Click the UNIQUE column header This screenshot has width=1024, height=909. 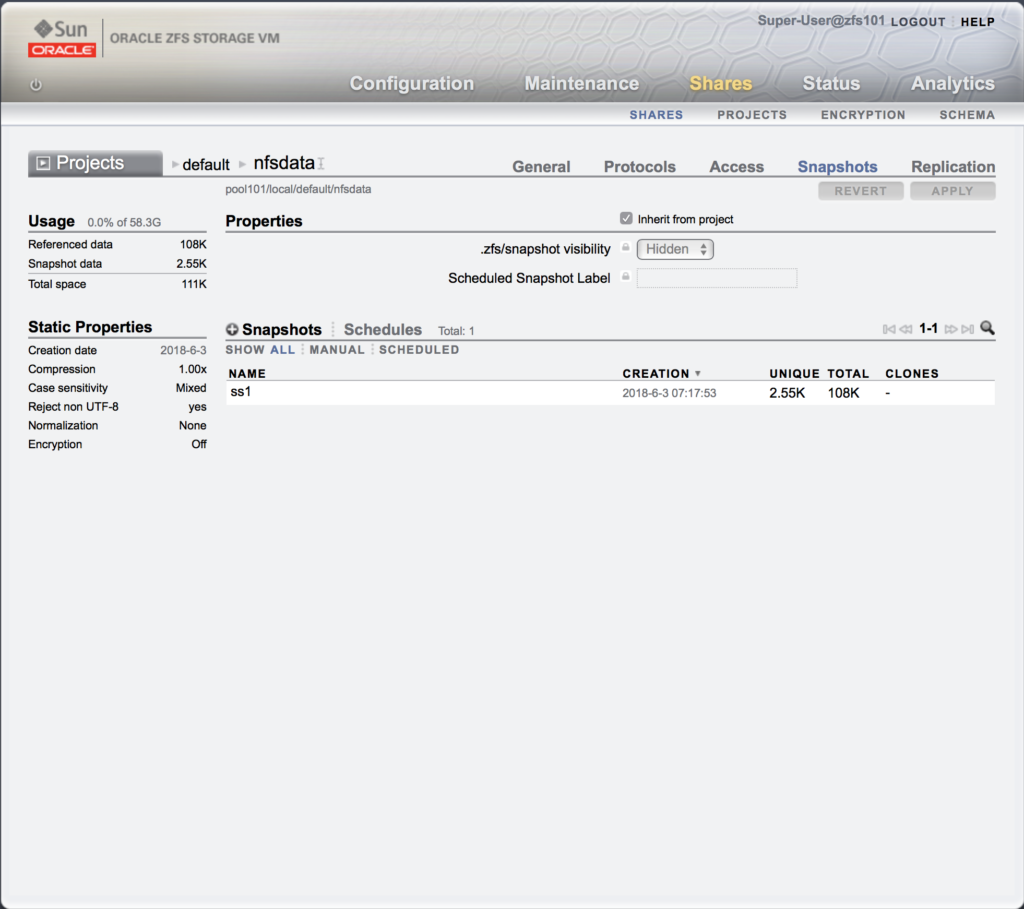tap(794, 374)
